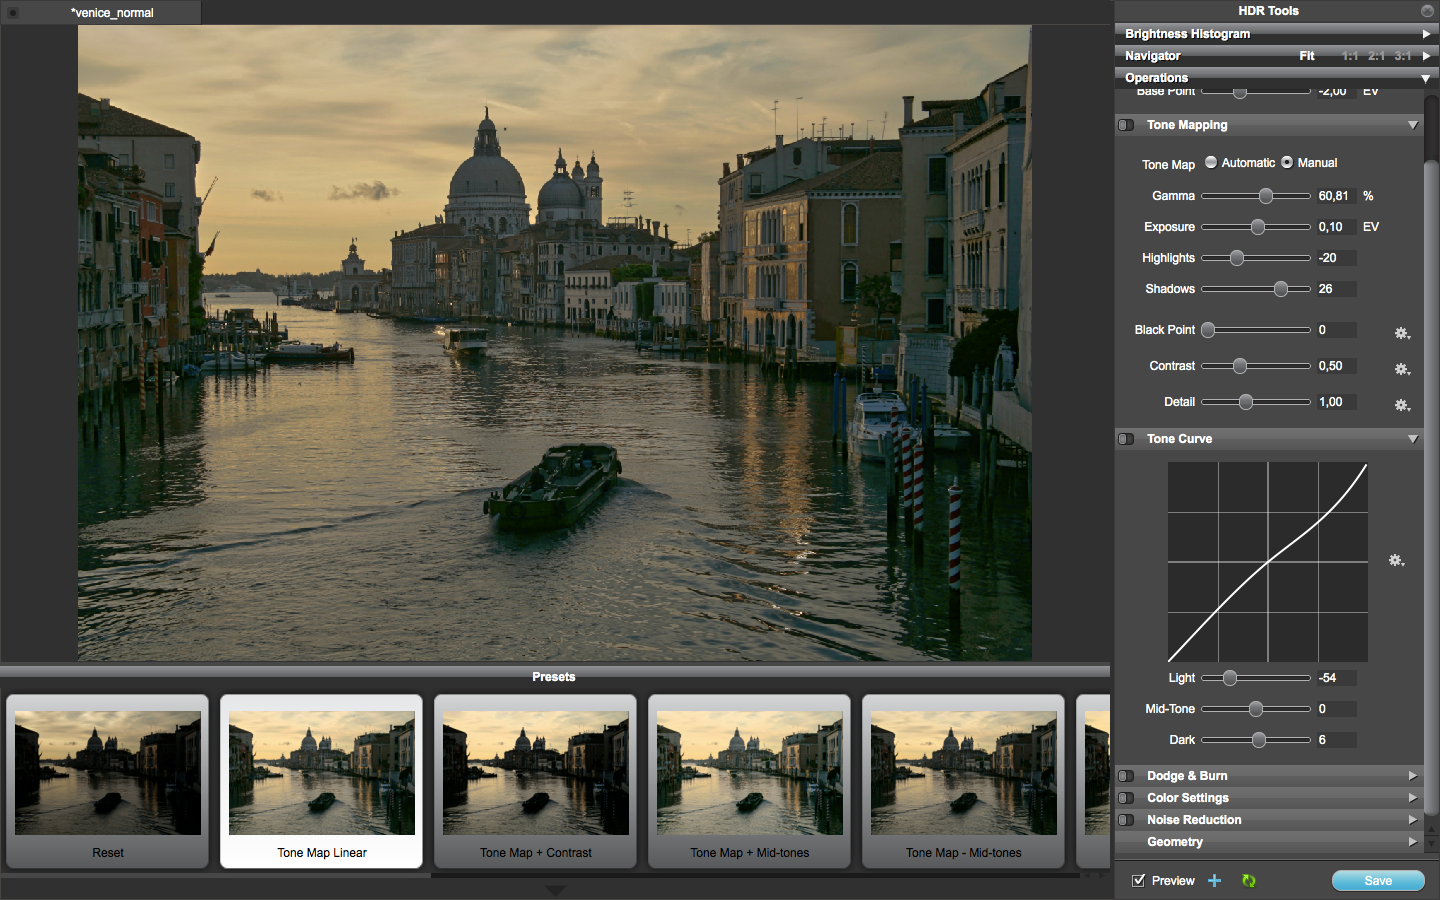Click the blue plus icon beside Preview
This screenshot has height=900, width=1440.
pyautogui.click(x=1214, y=881)
